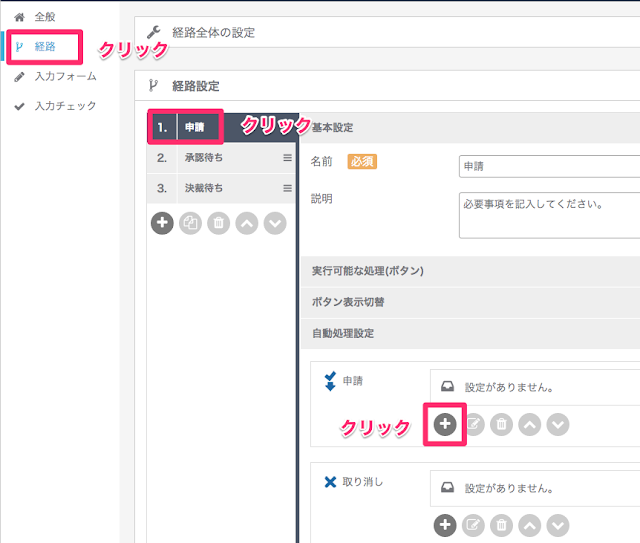Collapse the 基本設定 section header
The image size is (640, 543).
pyautogui.click(x=470, y=128)
